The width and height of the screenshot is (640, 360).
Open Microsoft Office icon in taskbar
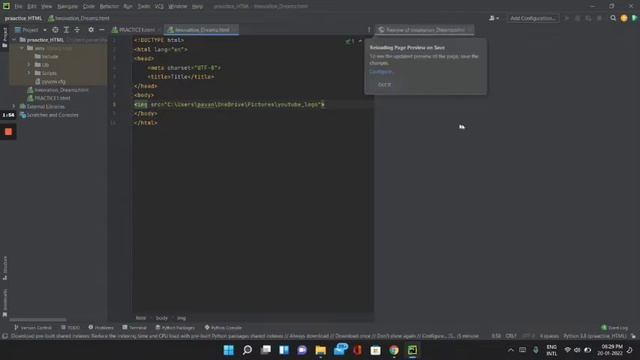coord(358,350)
